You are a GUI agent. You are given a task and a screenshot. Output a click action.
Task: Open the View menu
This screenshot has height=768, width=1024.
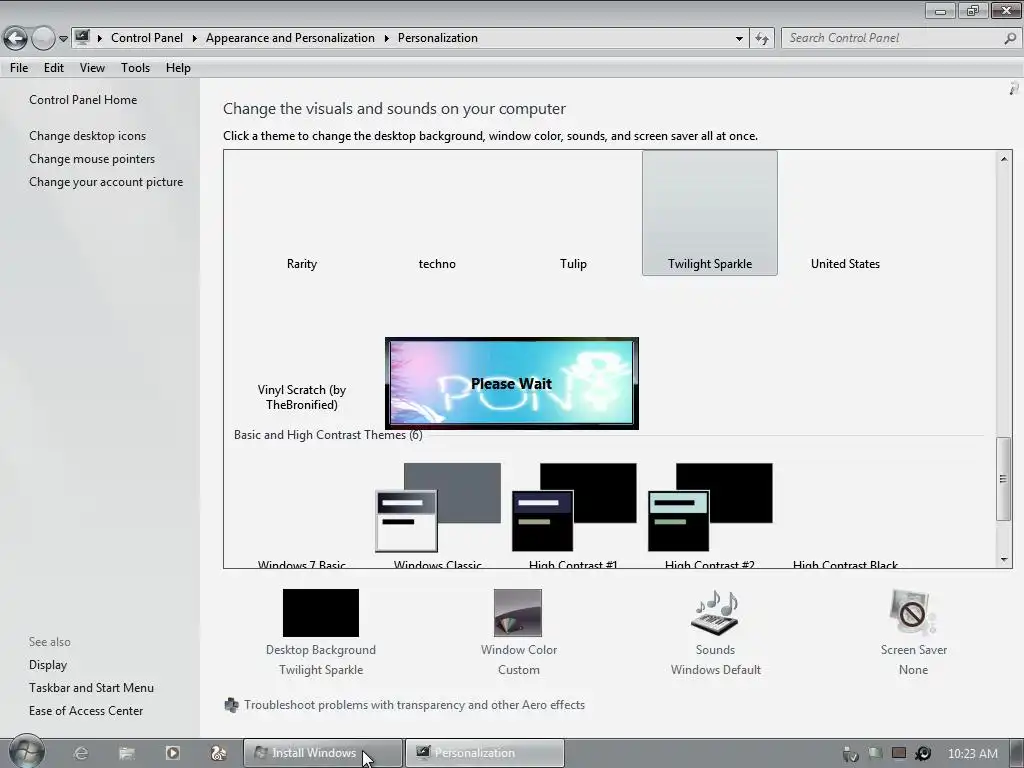pos(92,68)
